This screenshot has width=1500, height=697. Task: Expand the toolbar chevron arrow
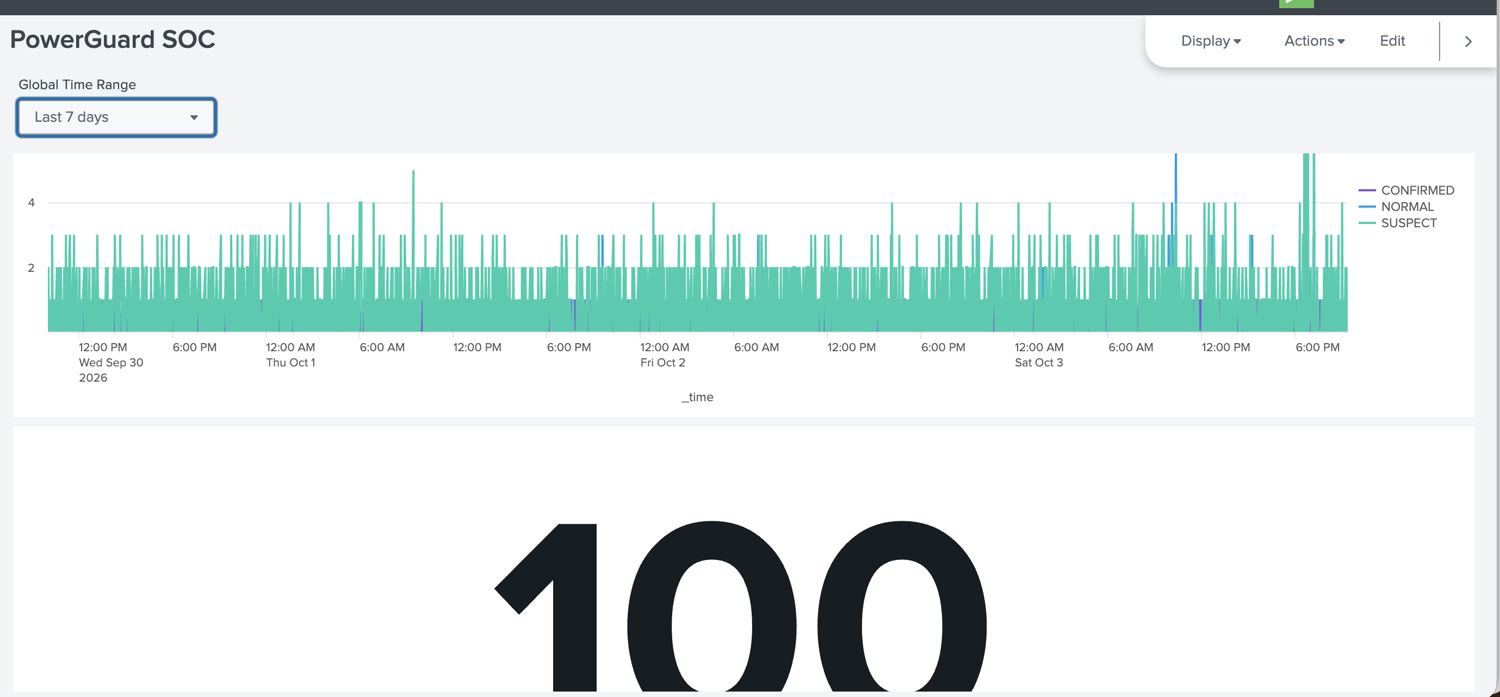click(x=1468, y=41)
